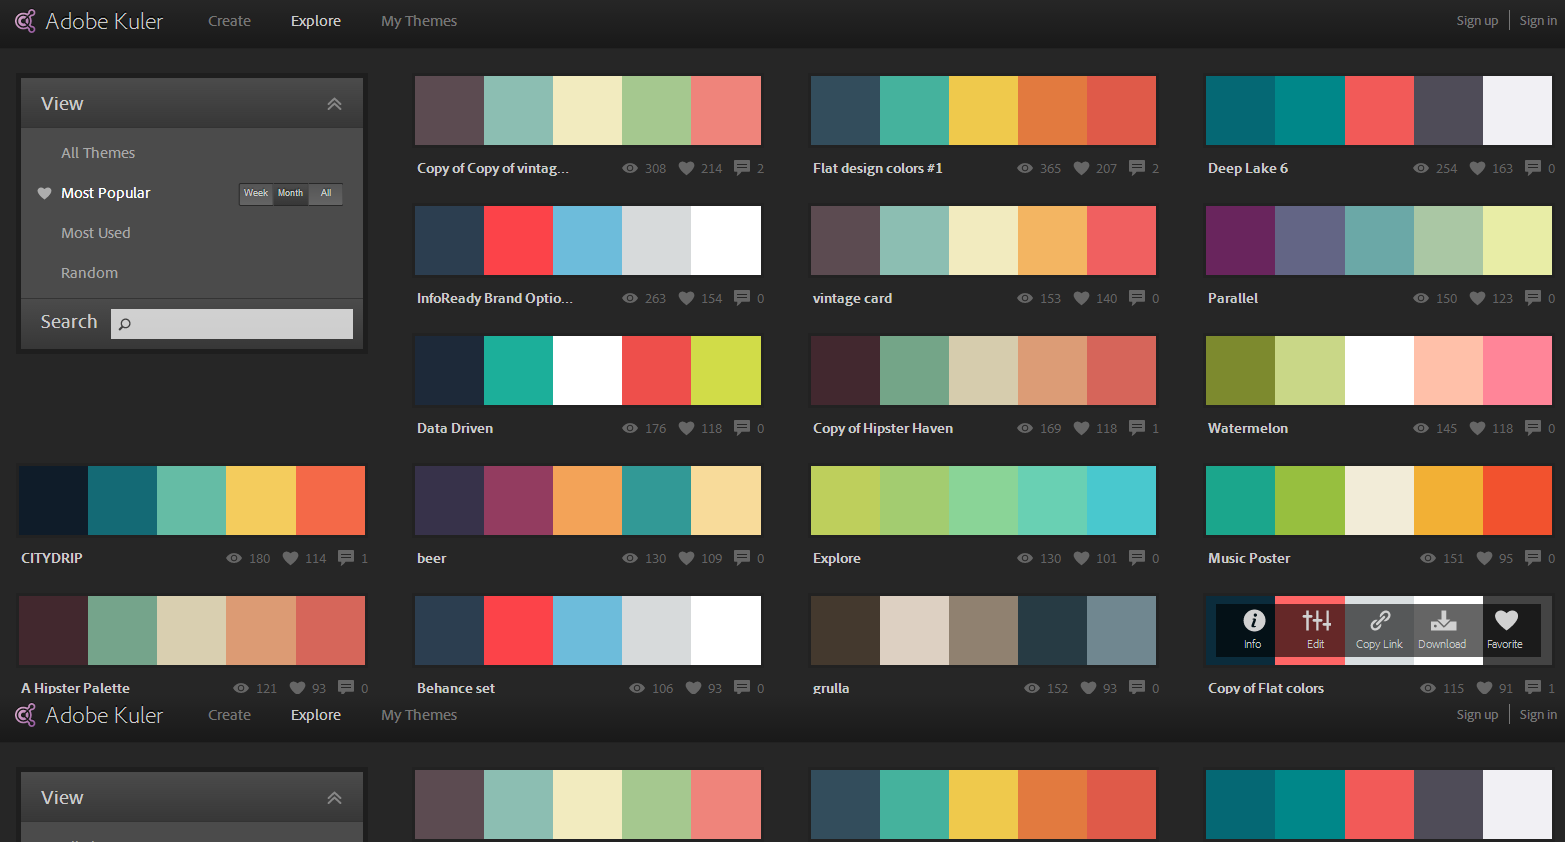1565x842 pixels.
Task: Select Most Popular view option
Action: coord(105,193)
